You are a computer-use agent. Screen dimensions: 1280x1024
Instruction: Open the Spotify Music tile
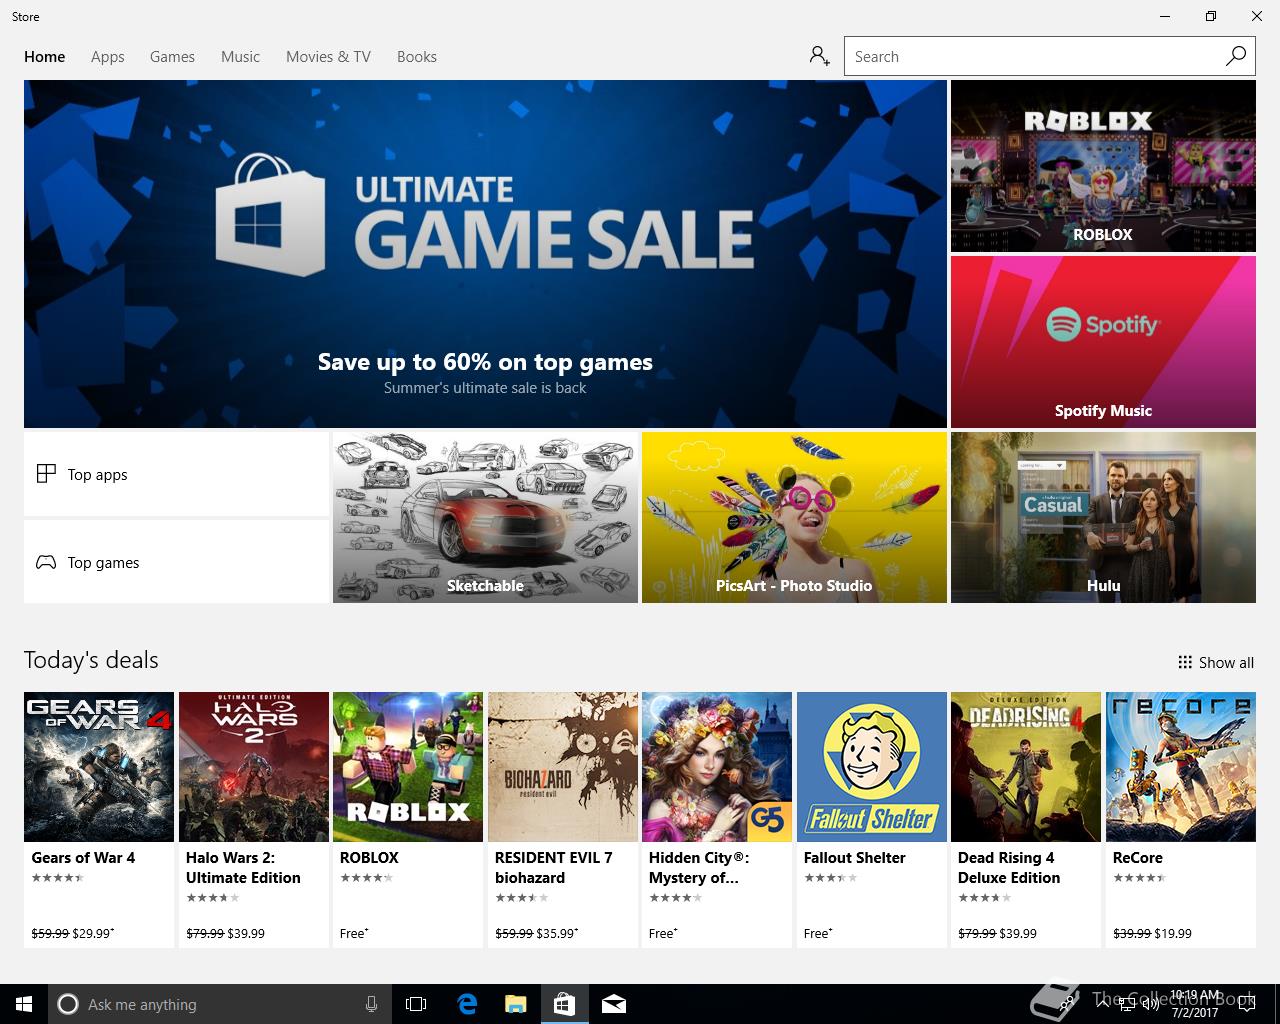pos(1103,342)
